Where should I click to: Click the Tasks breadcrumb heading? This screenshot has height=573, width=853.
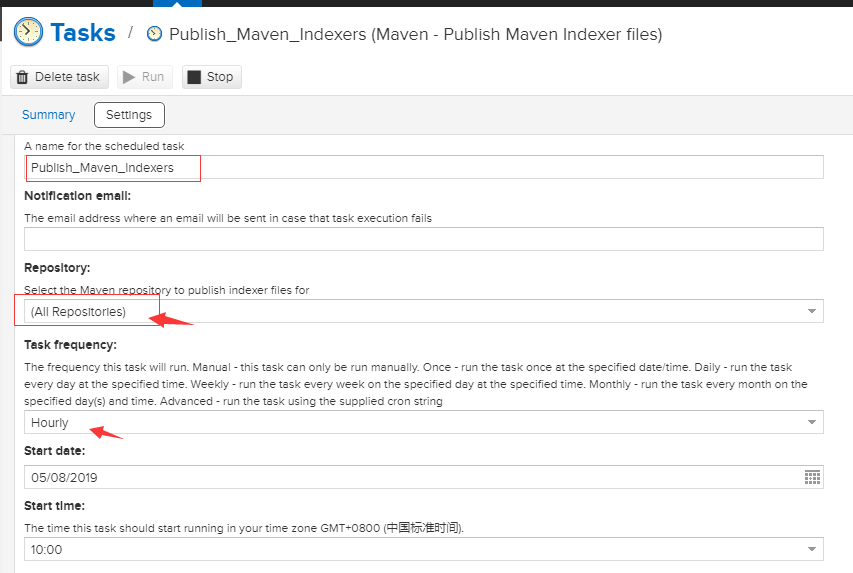click(83, 33)
